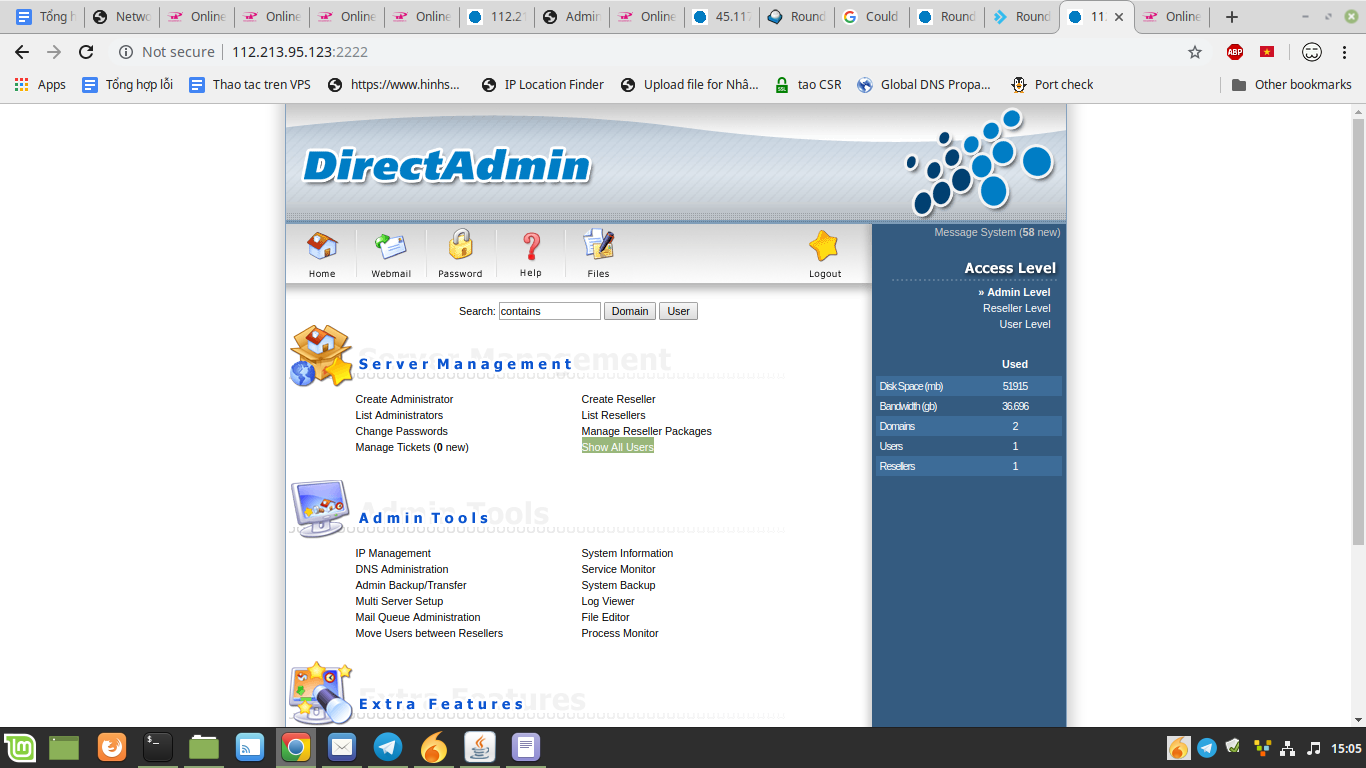Click the highlighted Show All Users link
Viewport: 1366px width, 768px height.
[x=617, y=447]
